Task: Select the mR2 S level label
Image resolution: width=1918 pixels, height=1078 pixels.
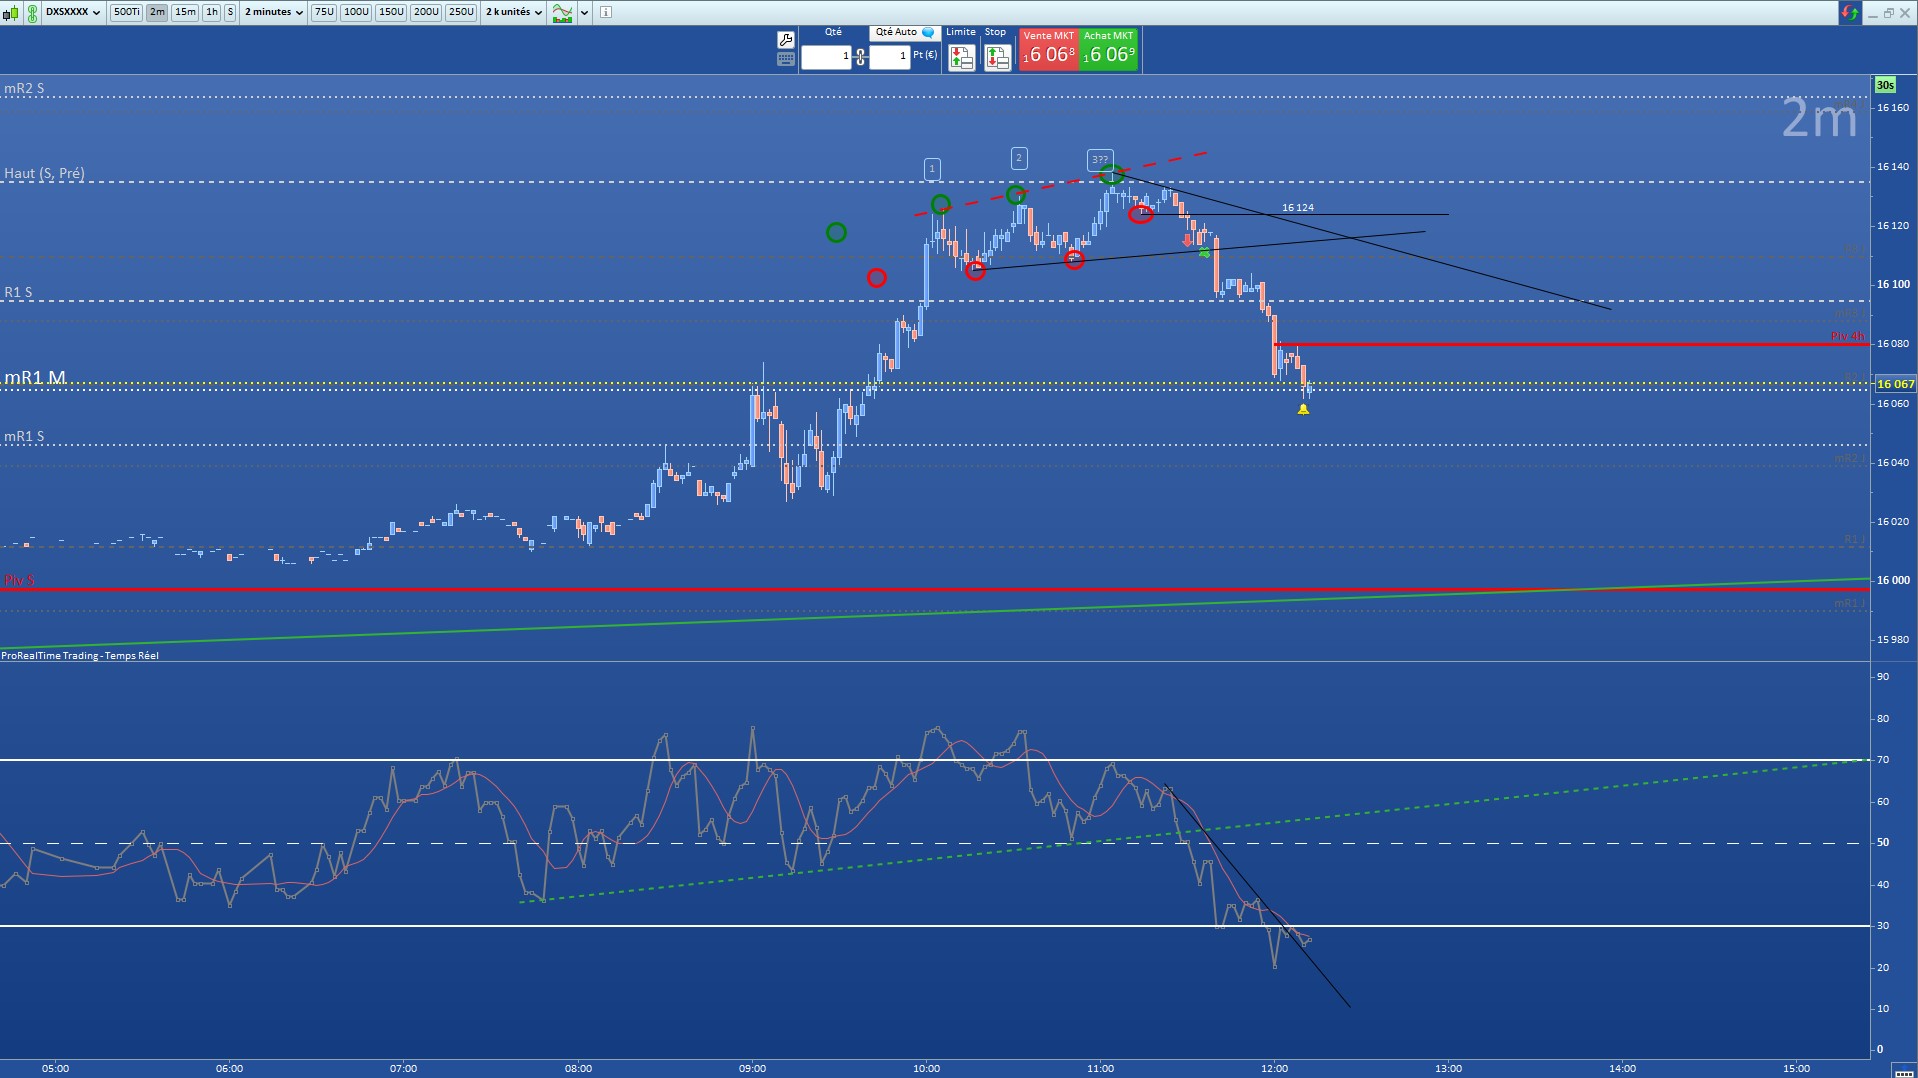Action: coord(24,88)
